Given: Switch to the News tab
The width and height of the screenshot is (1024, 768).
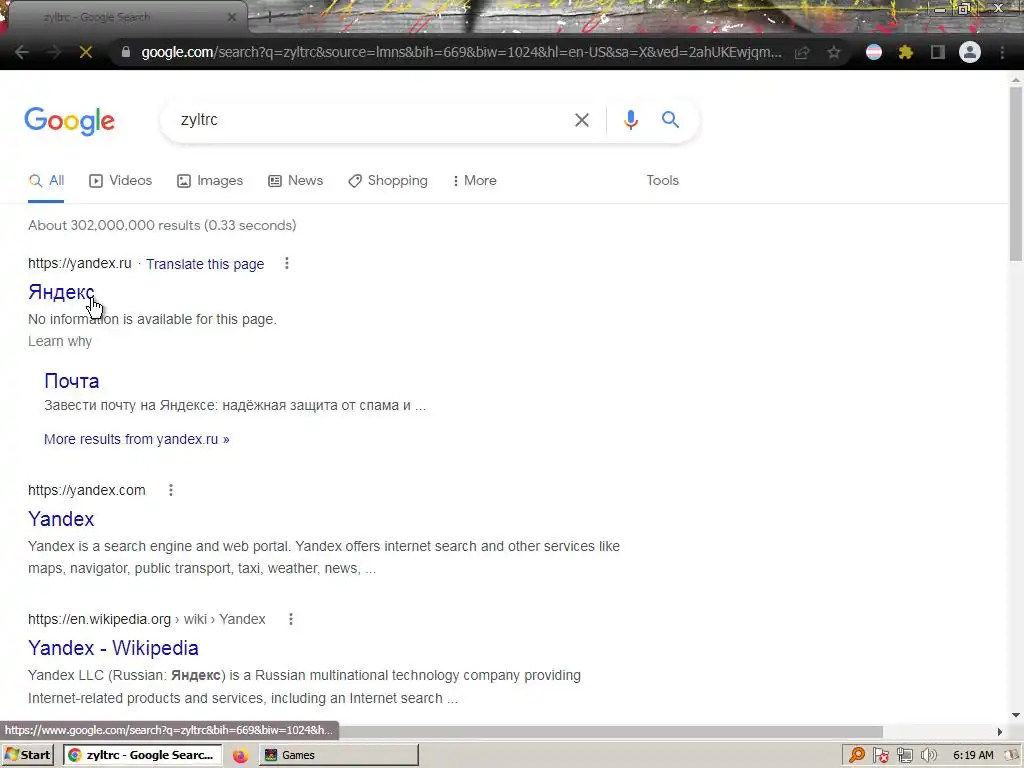Looking at the screenshot, I should [x=295, y=181].
